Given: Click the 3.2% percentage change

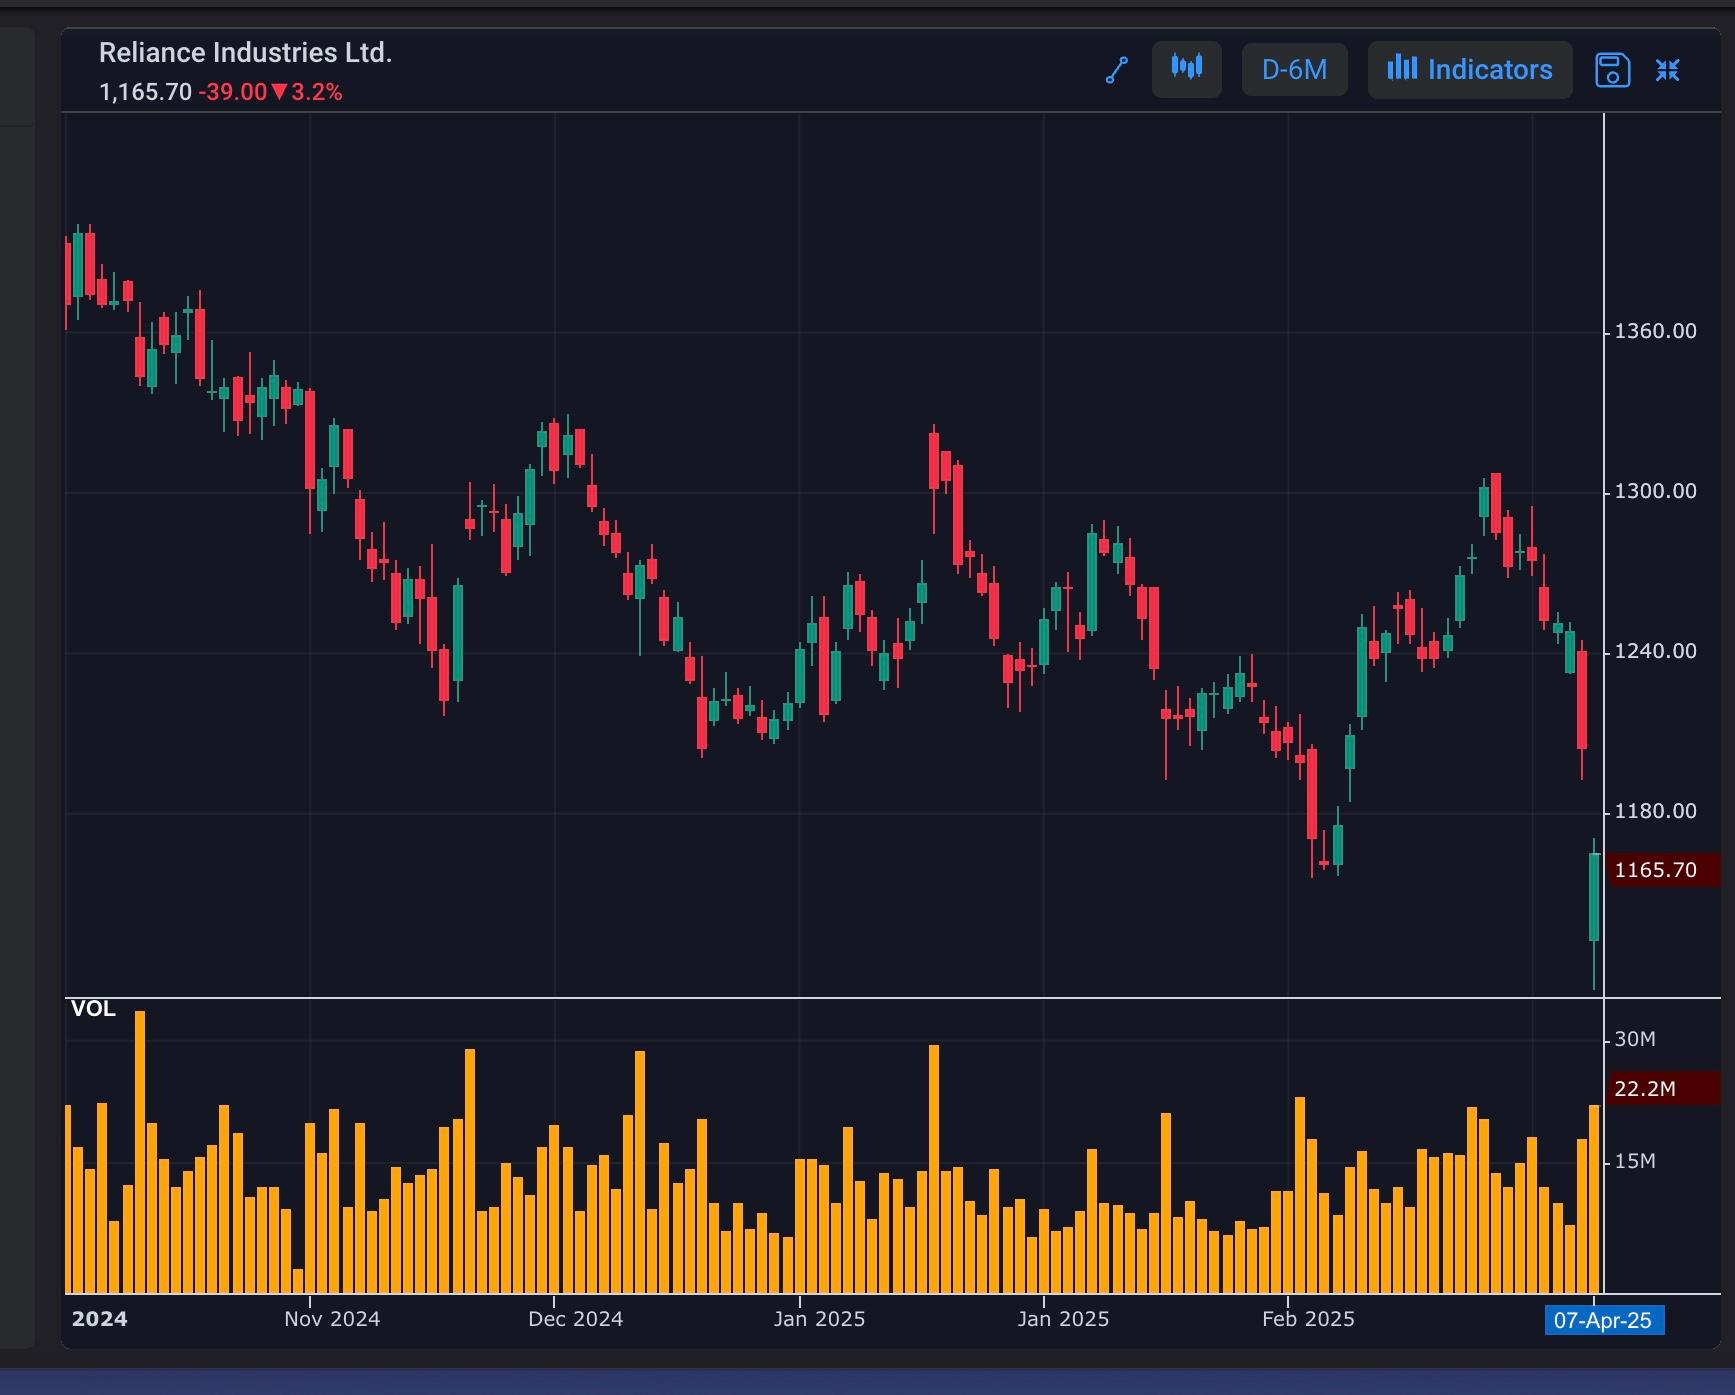Looking at the screenshot, I should [x=317, y=92].
